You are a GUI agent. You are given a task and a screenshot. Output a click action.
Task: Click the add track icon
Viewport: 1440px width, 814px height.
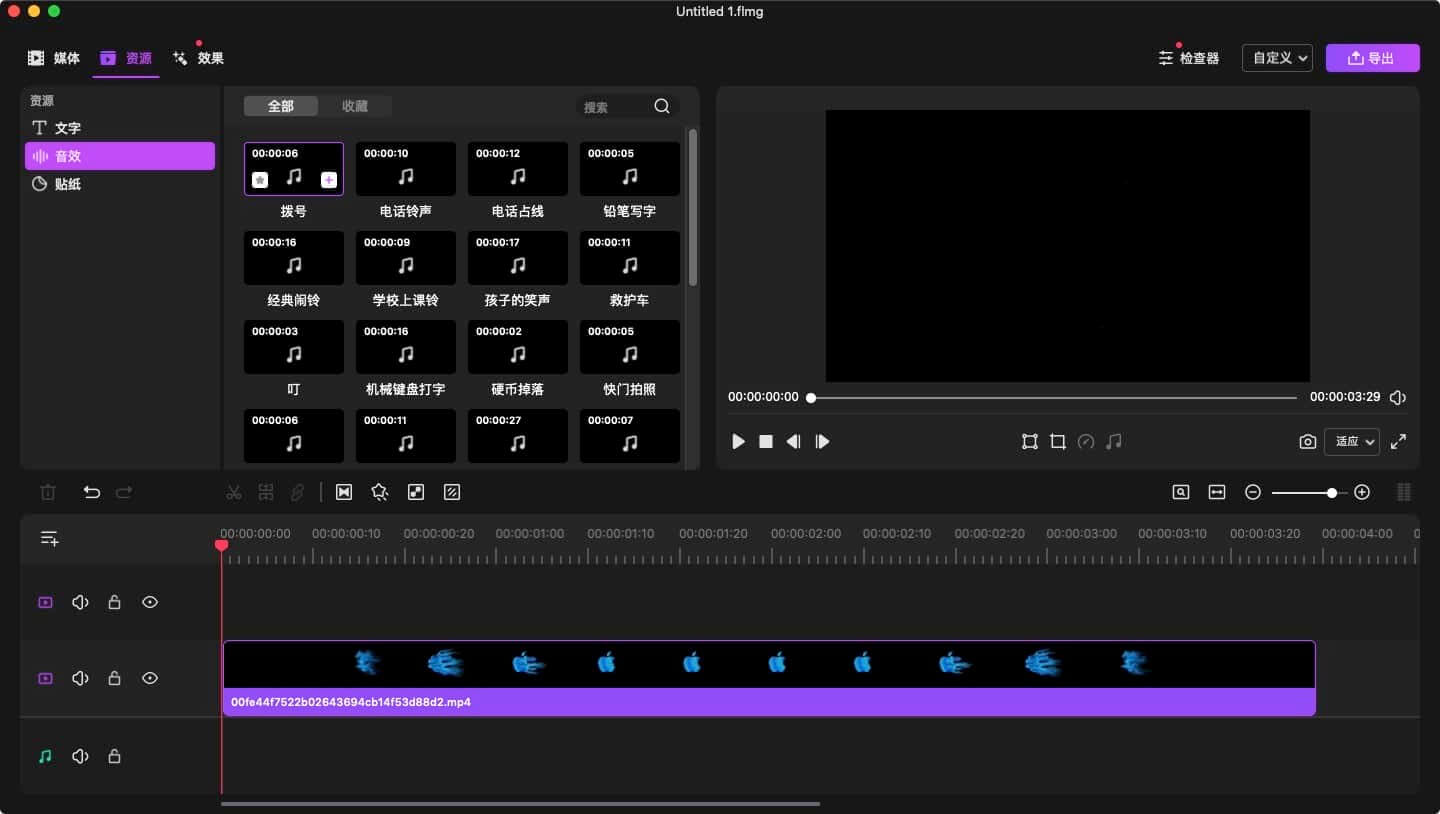[x=49, y=538]
